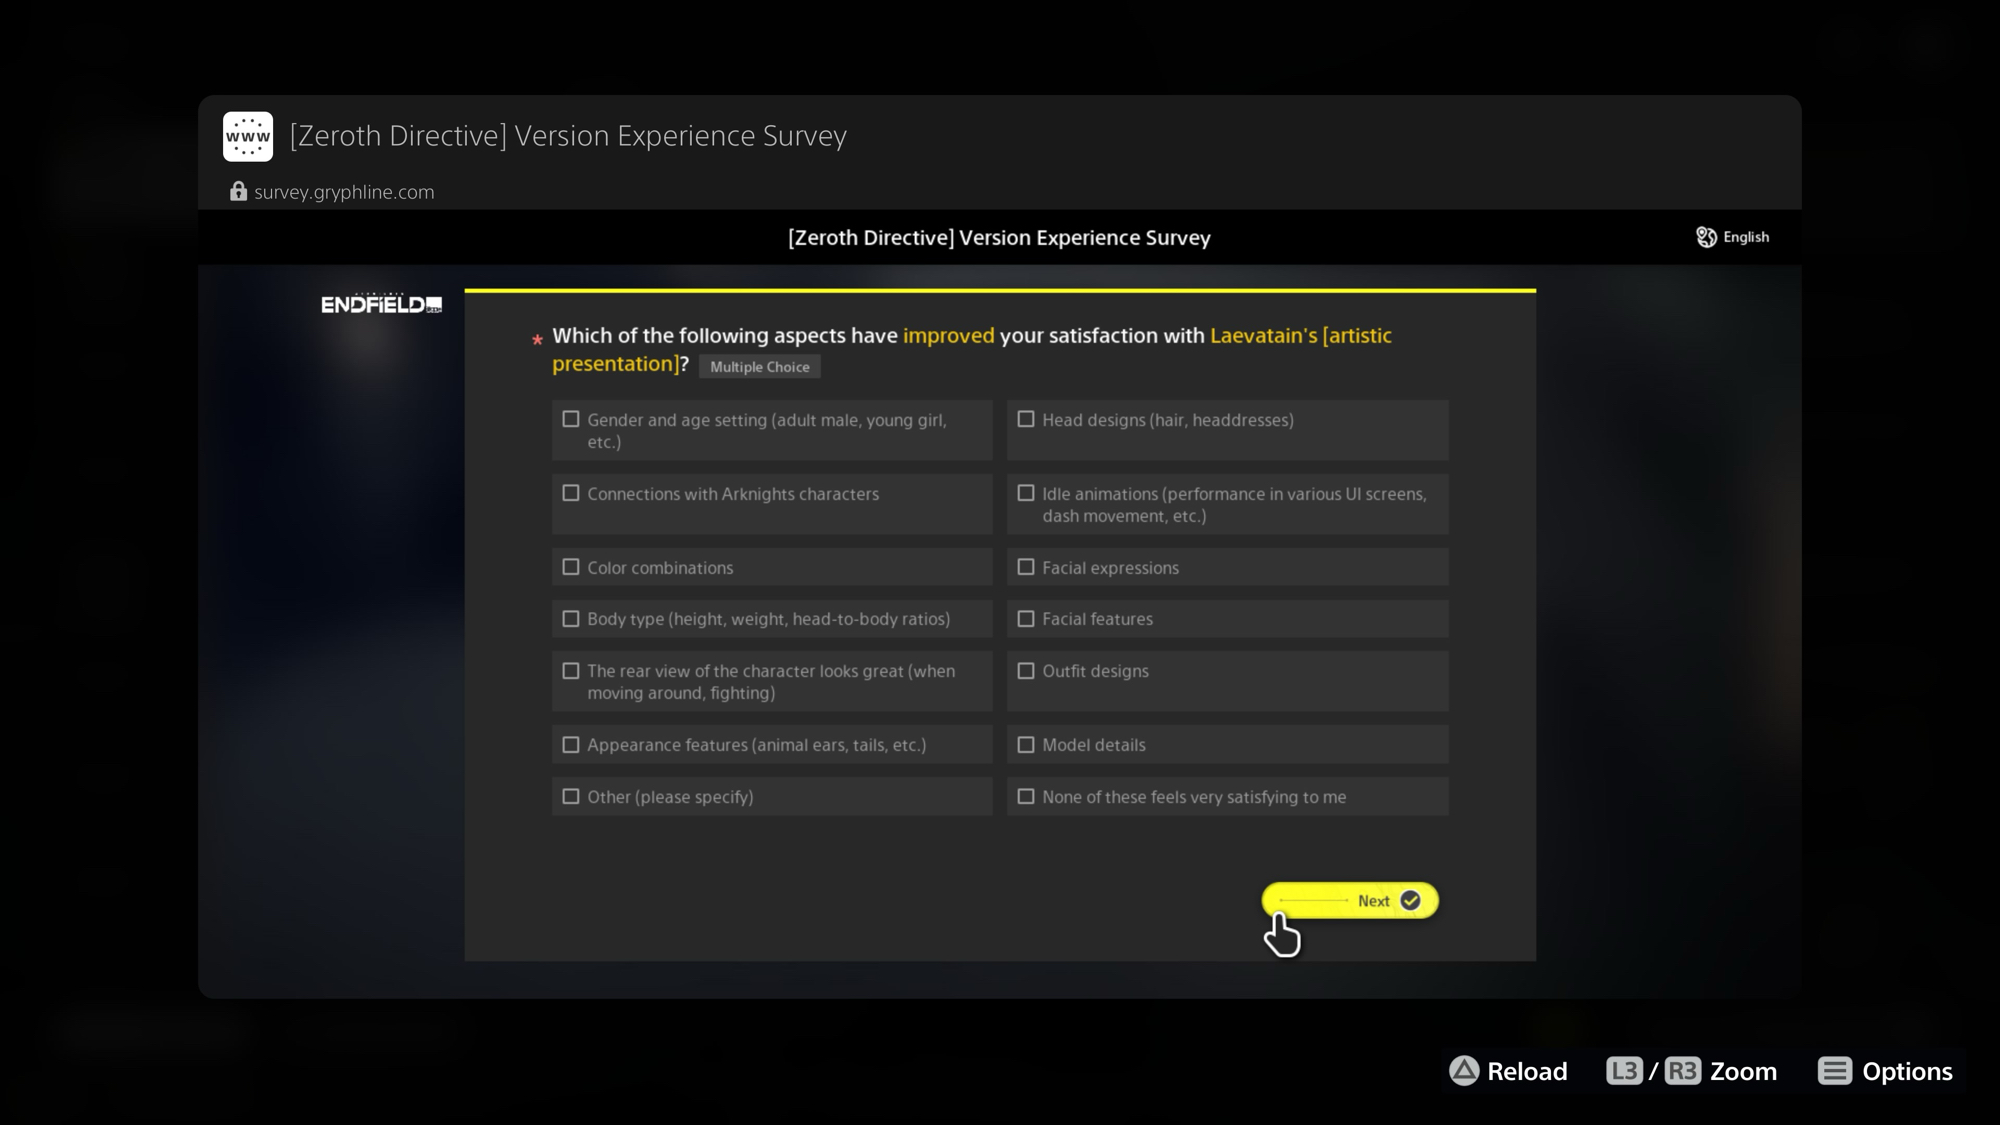This screenshot has height=1125, width=2000.
Task: Tick the Color combinations checkbox
Action: (x=571, y=567)
